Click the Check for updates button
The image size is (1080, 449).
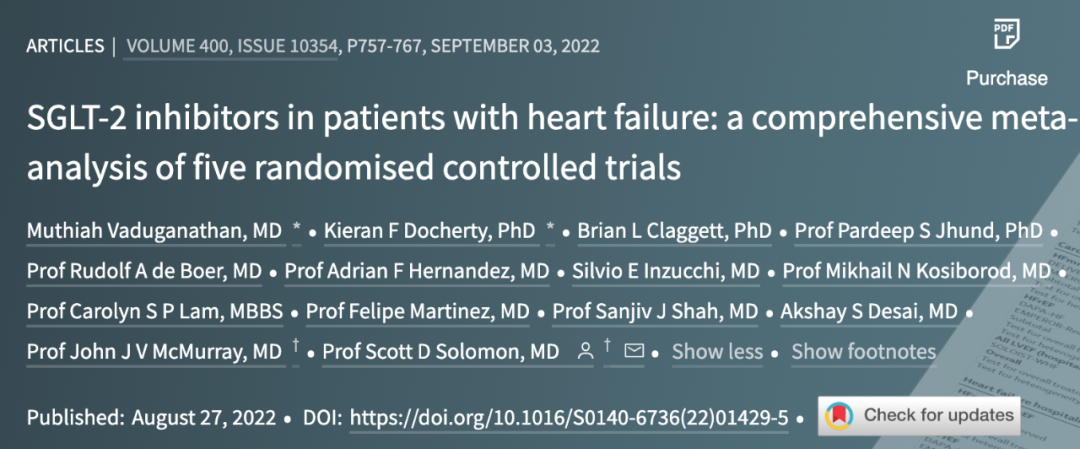pos(919,416)
